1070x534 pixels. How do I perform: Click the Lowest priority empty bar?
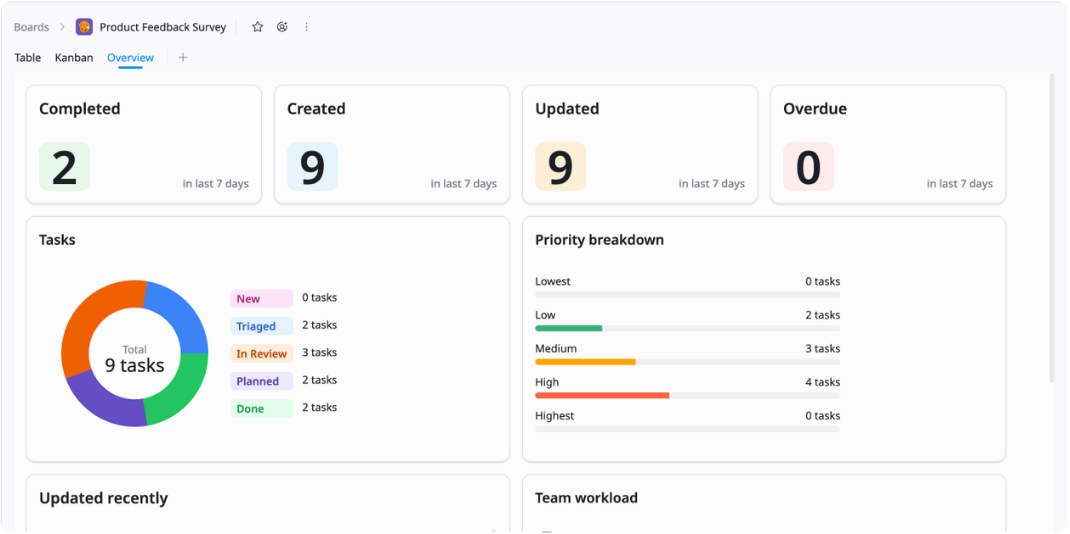click(687, 295)
